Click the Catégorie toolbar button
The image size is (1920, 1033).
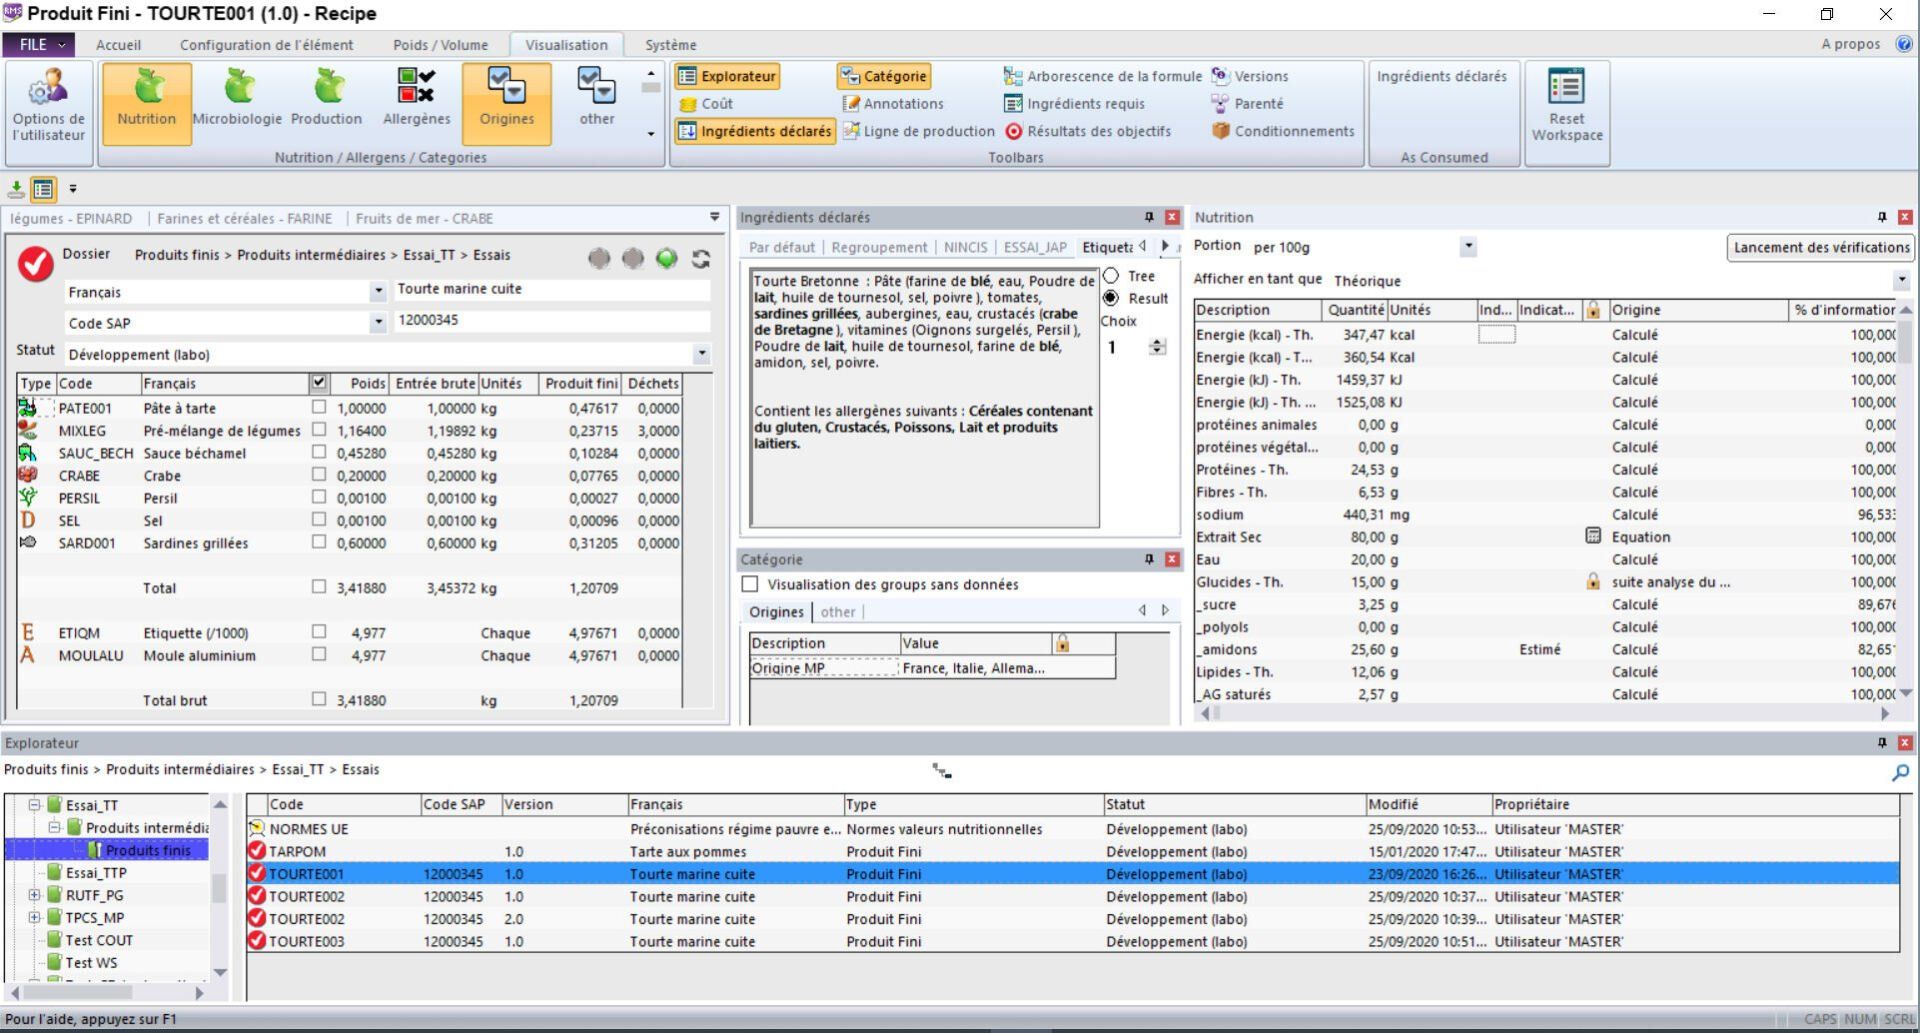[884, 75]
